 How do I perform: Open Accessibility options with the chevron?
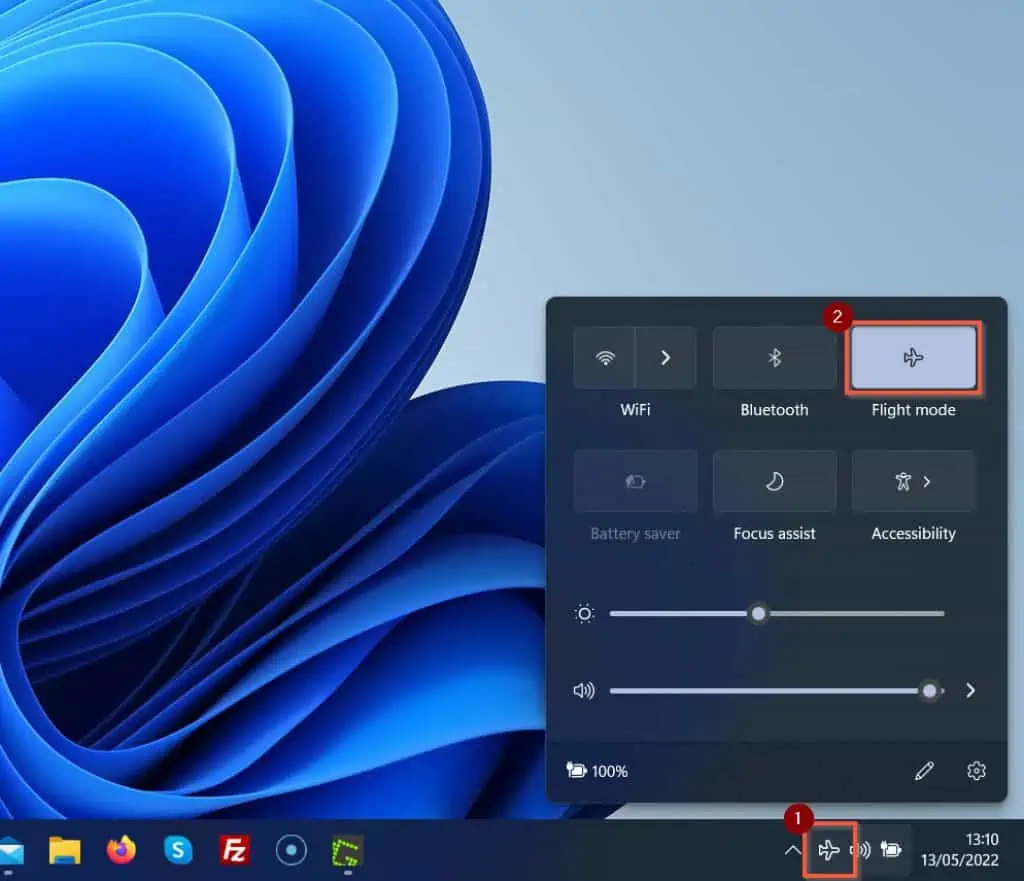coord(928,481)
